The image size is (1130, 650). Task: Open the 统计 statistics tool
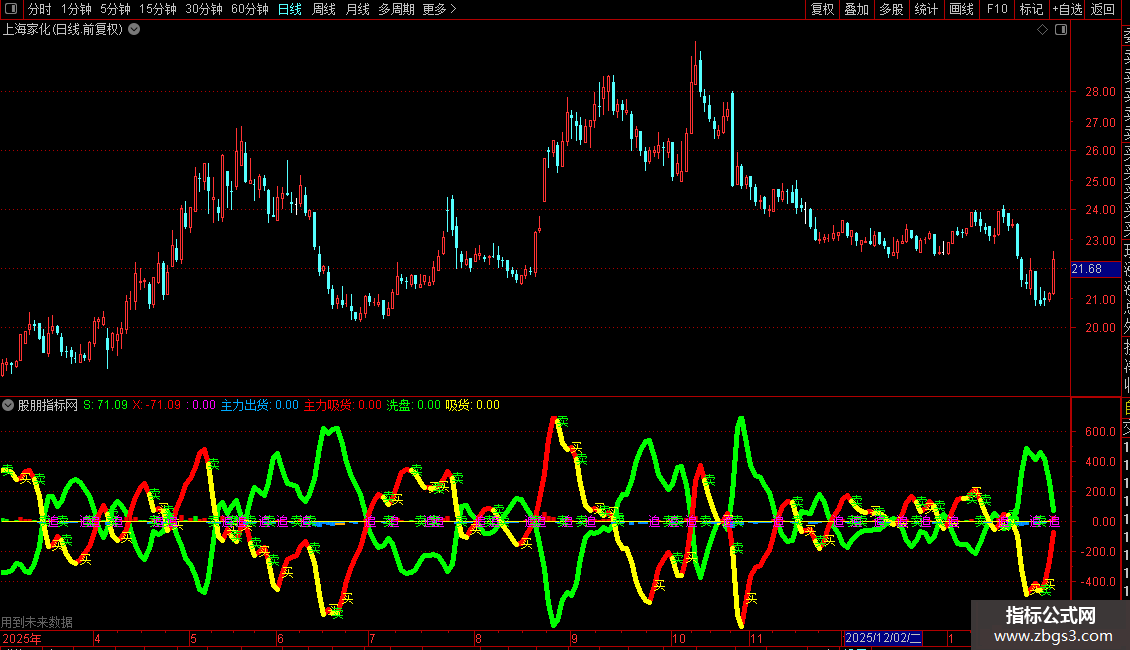coord(926,9)
